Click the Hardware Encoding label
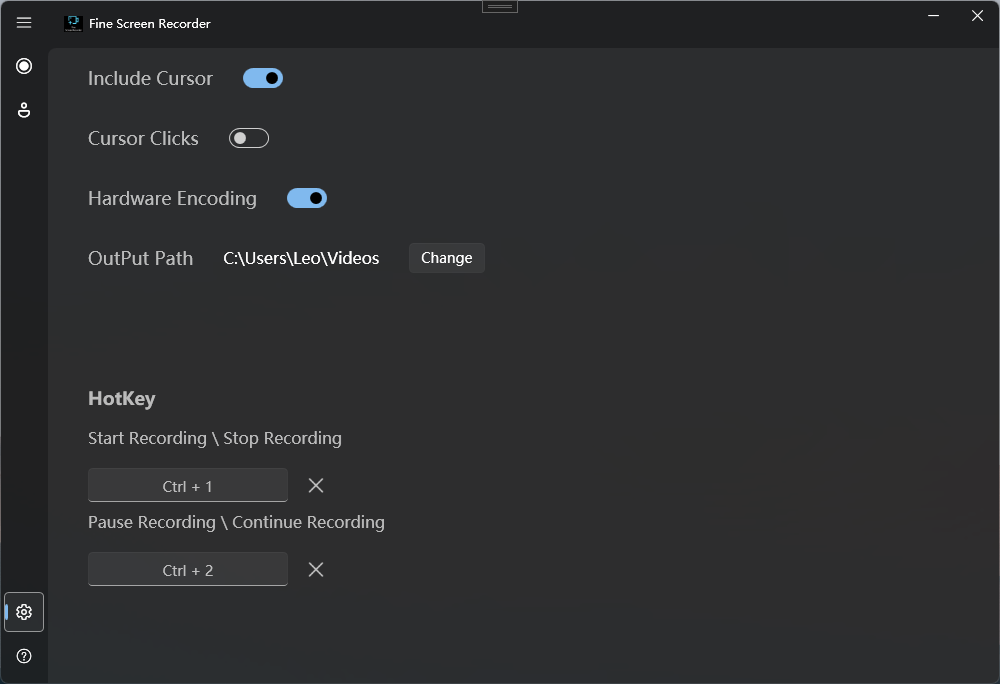Screen dimensions: 1000x684 pos(172,198)
